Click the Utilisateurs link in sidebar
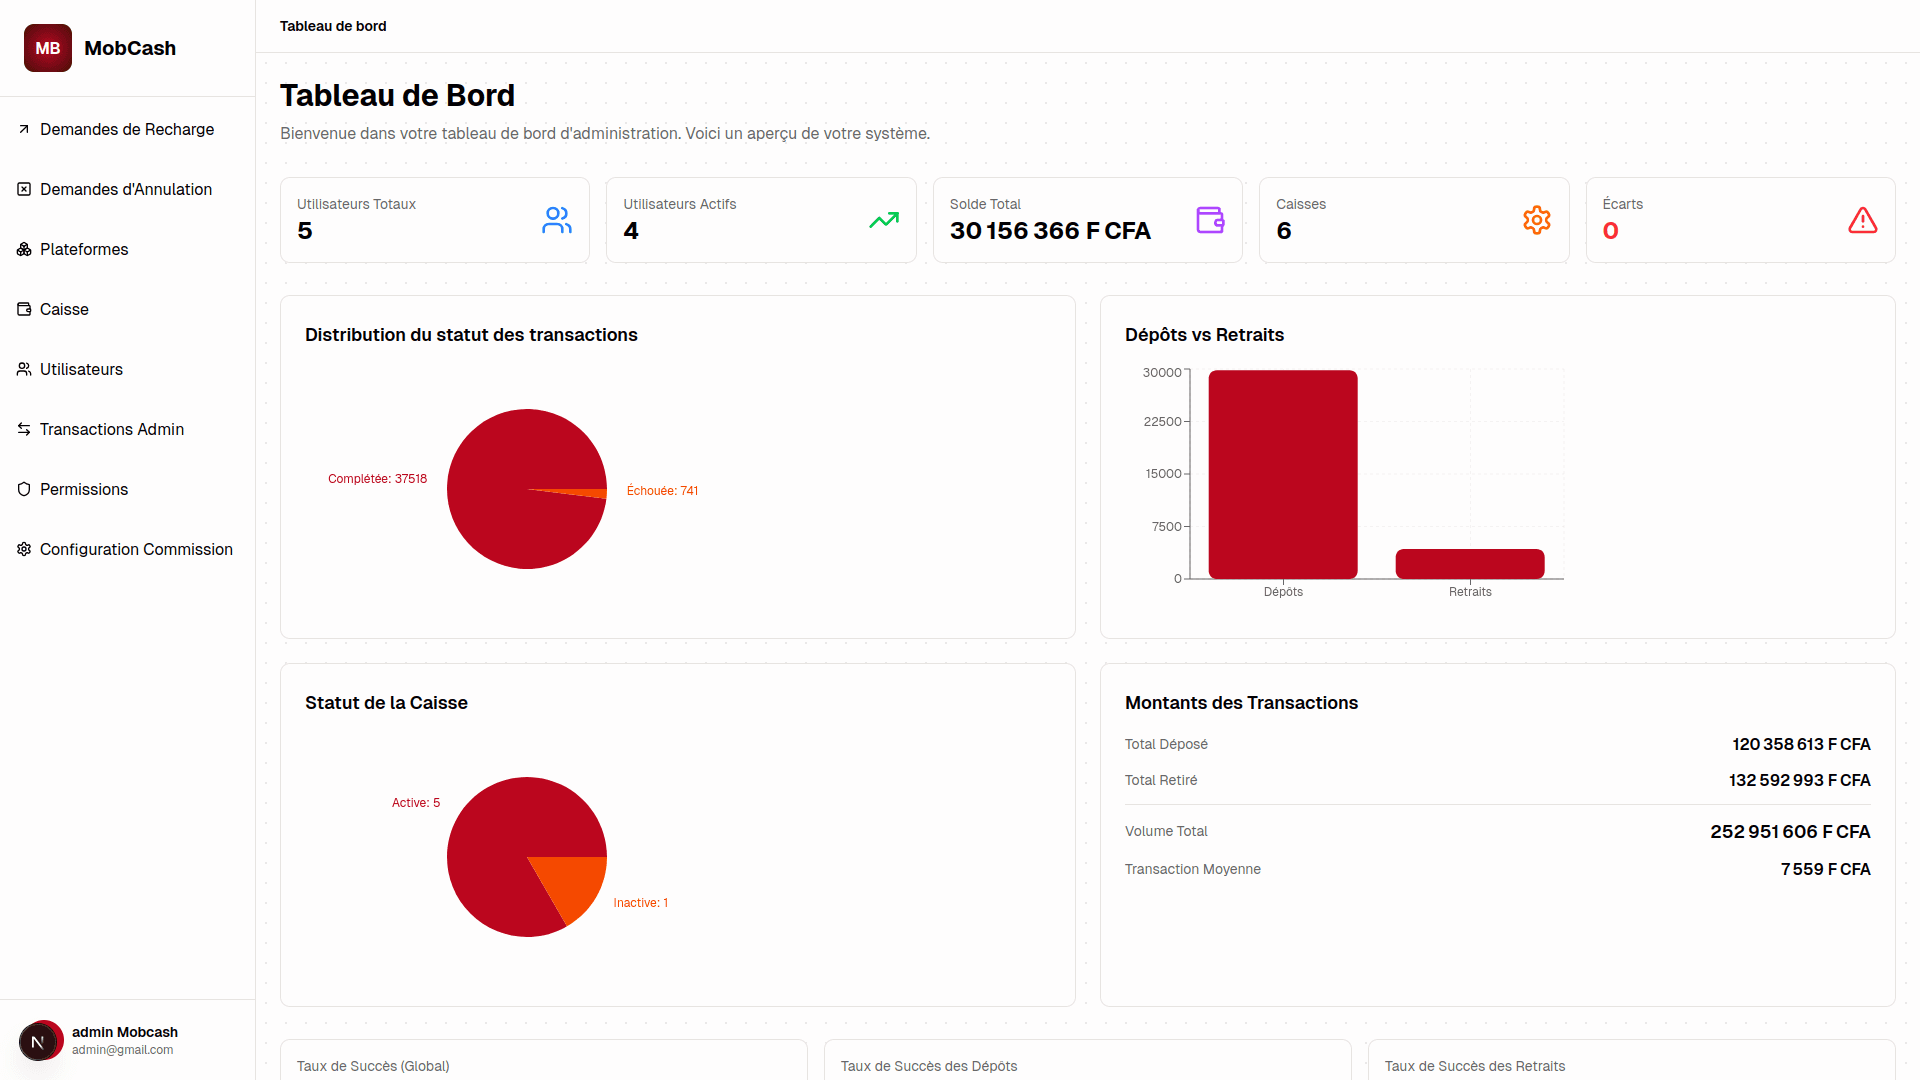Viewport: 1920px width, 1080px height. click(81, 369)
